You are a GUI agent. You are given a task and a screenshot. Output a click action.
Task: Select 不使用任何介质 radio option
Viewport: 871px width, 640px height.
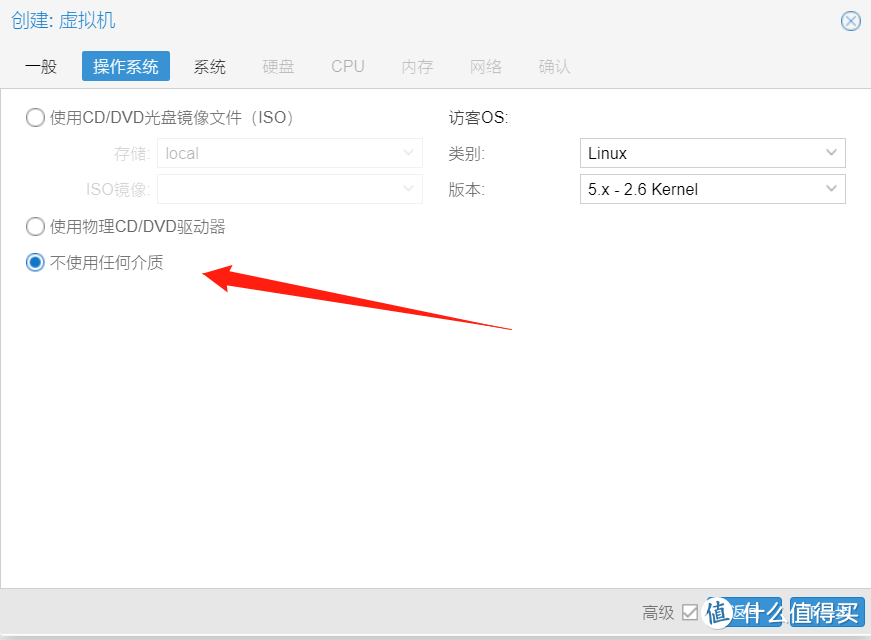35,262
